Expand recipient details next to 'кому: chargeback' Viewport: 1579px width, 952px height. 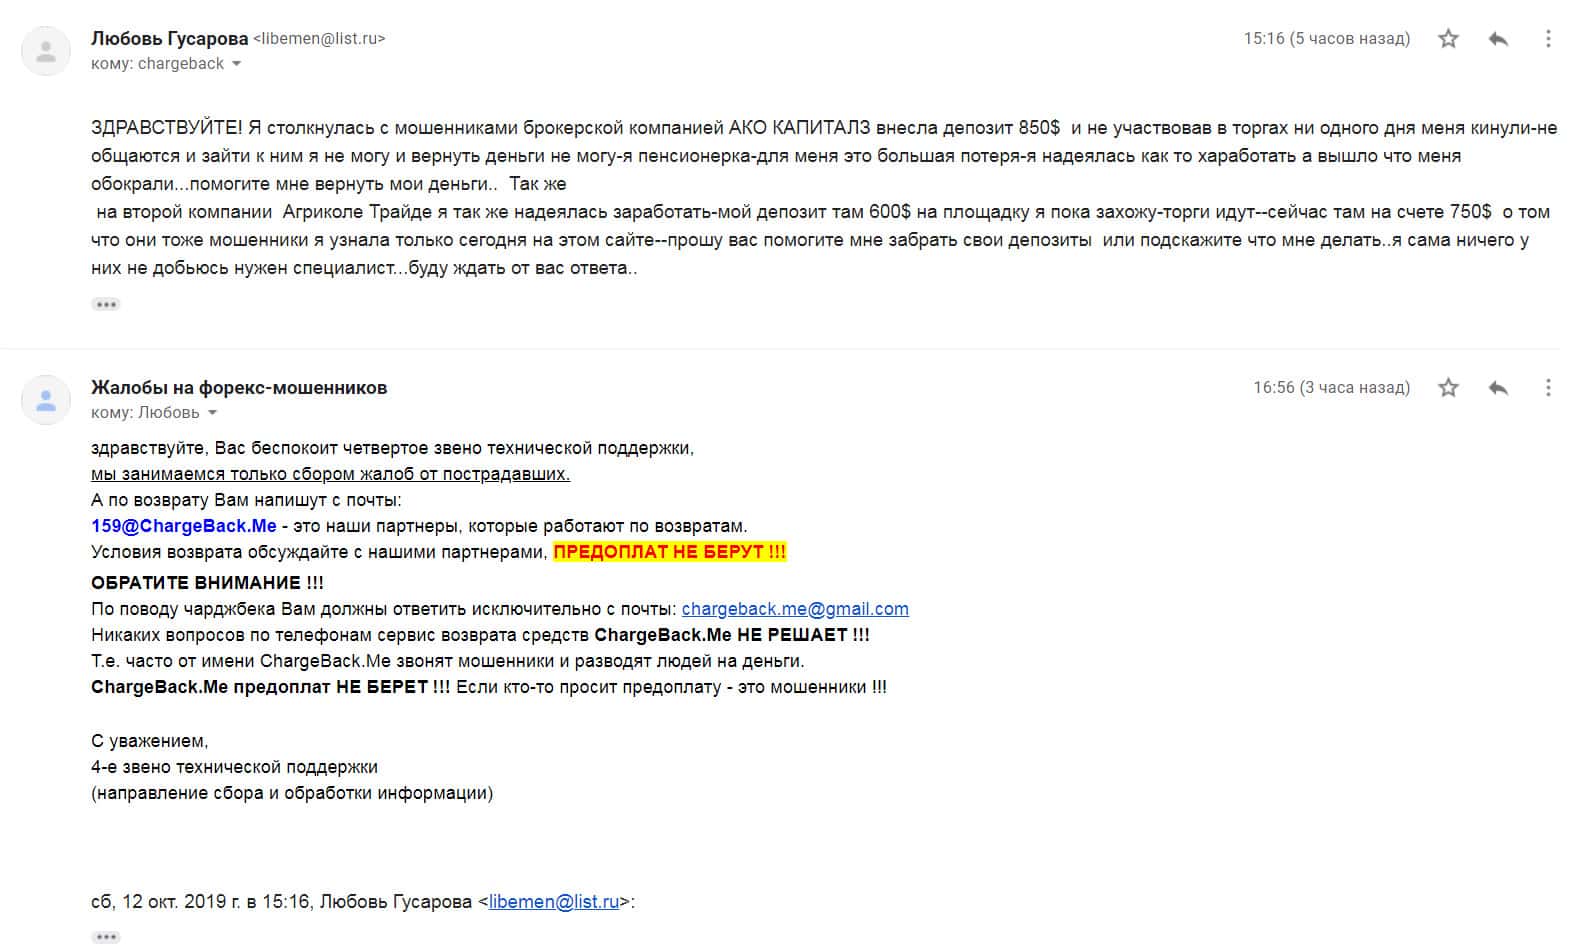click(x=237, y=64)
